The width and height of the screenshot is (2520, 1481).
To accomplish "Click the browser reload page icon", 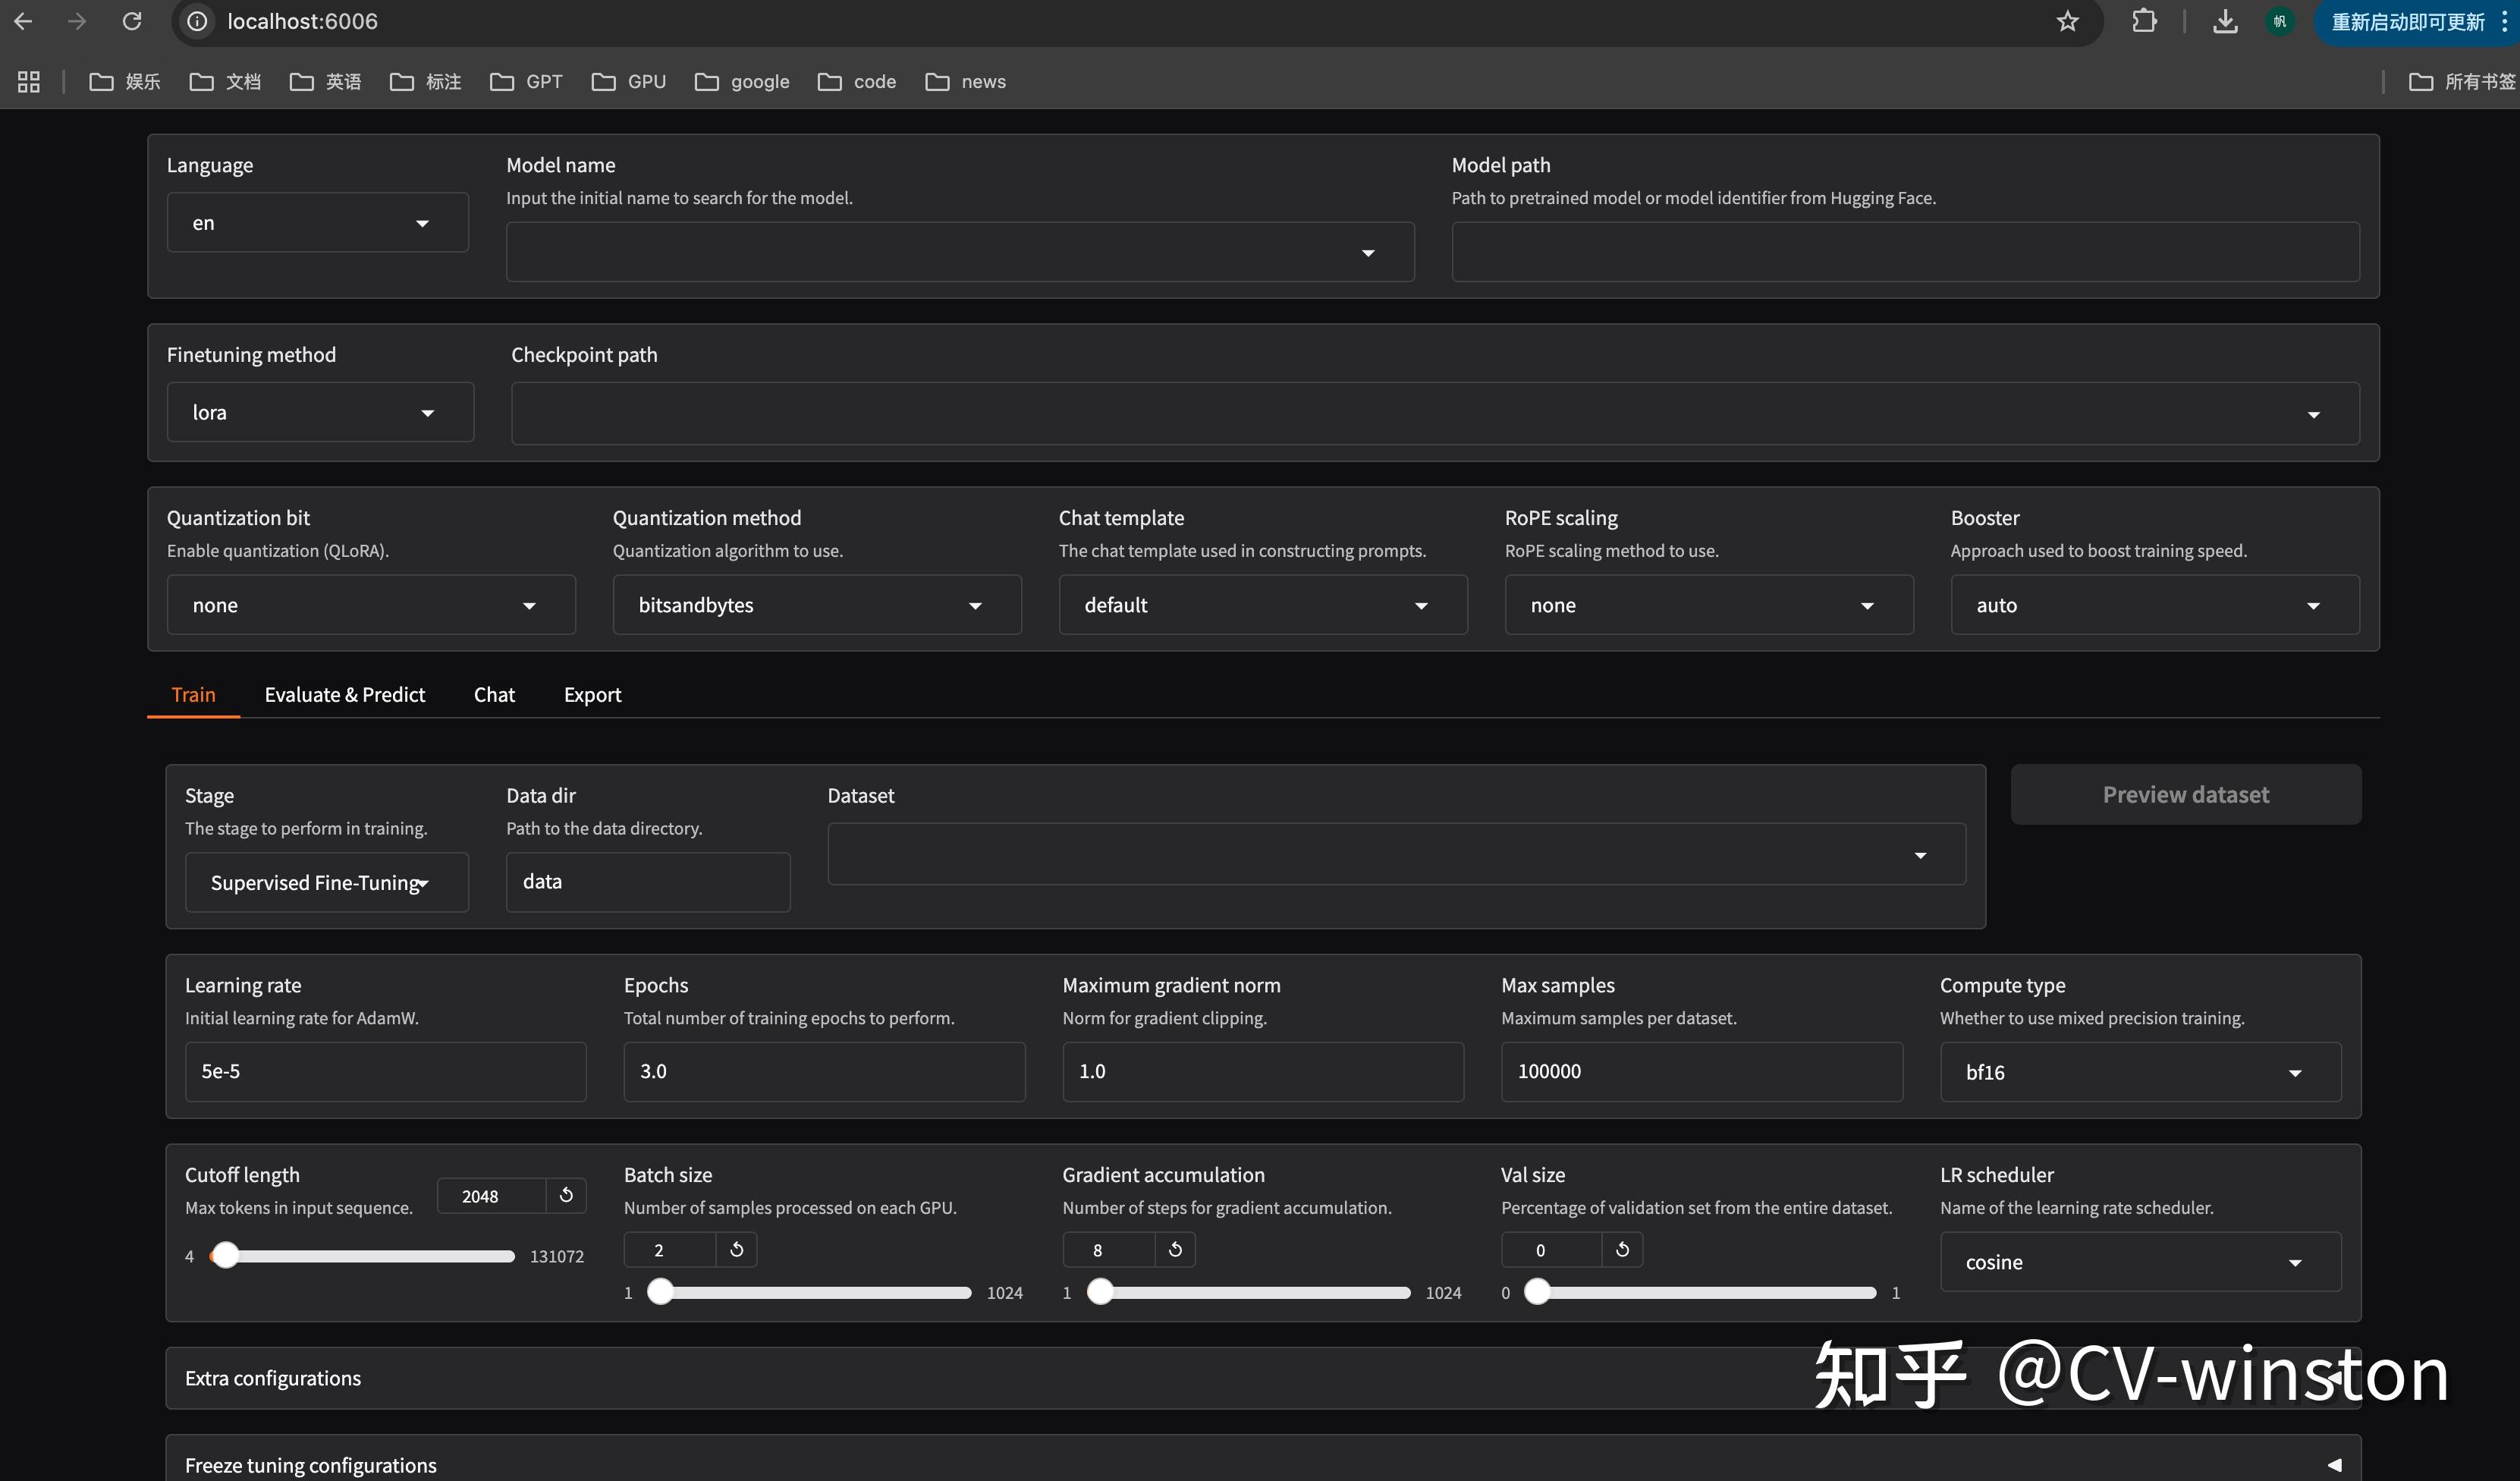I will tap(132, 21).
